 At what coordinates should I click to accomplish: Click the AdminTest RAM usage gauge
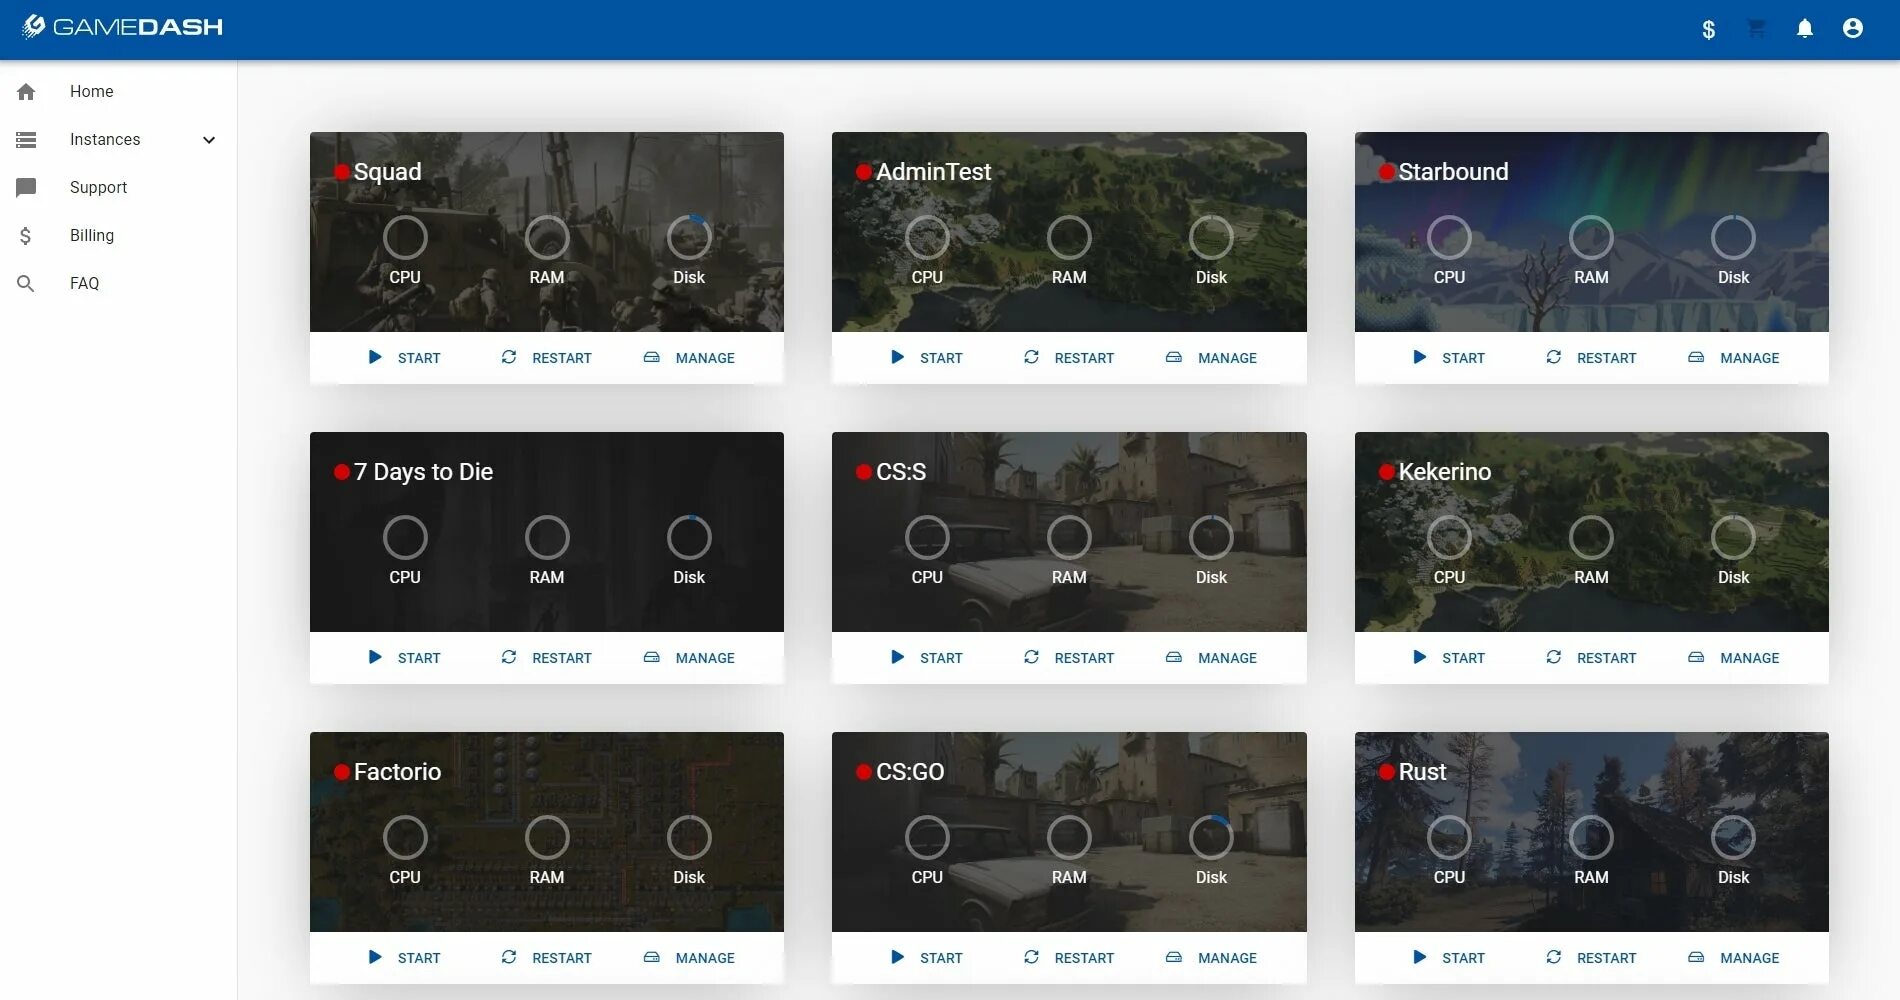tap(1069, 238)
